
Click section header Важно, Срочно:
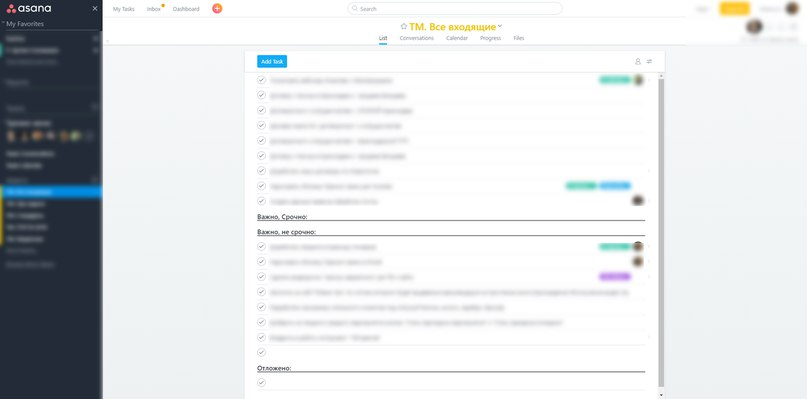point(282,217)
